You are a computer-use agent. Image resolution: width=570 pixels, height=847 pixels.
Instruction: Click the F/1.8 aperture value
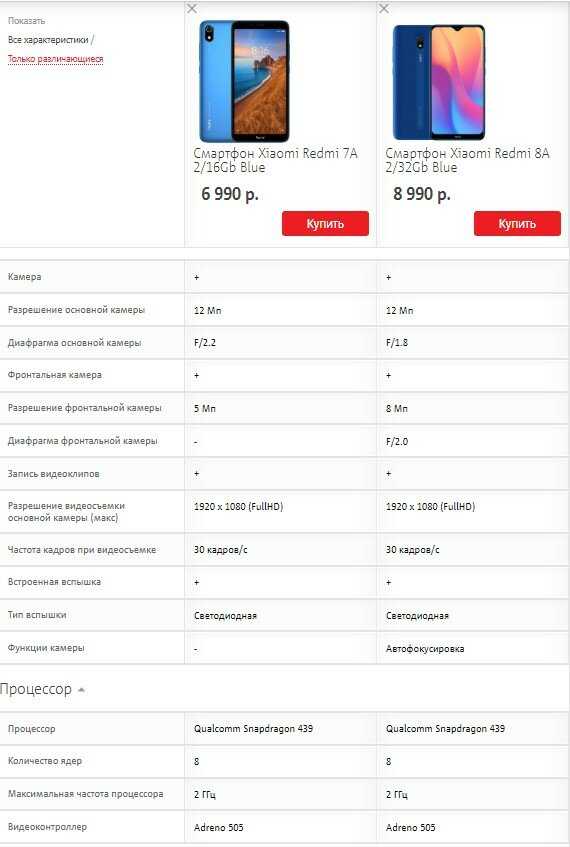coord(397,342)
